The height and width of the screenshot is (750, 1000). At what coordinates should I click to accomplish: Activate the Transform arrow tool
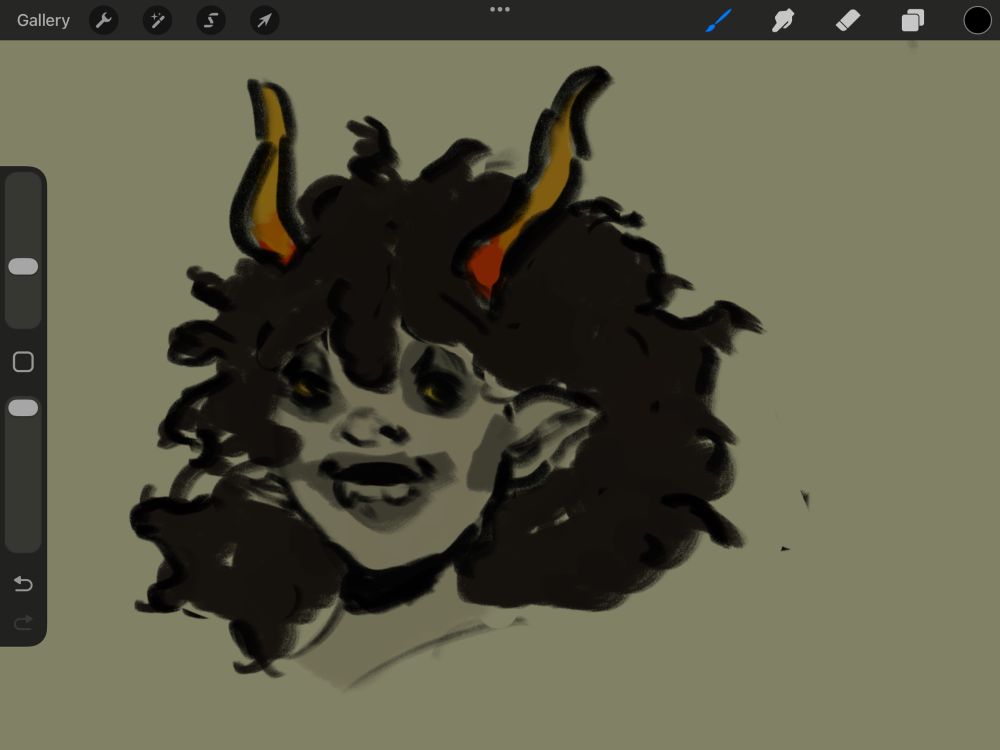point(264,20)
